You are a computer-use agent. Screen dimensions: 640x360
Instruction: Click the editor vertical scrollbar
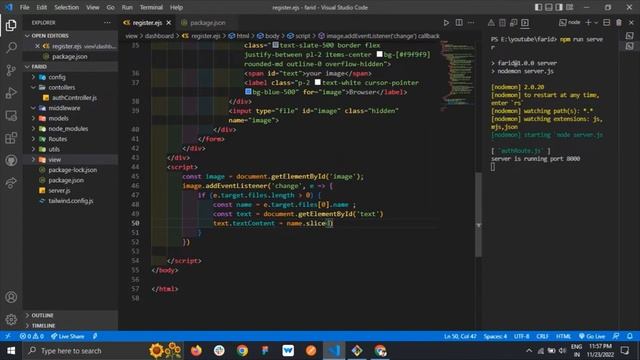click(x=478, y=215)
